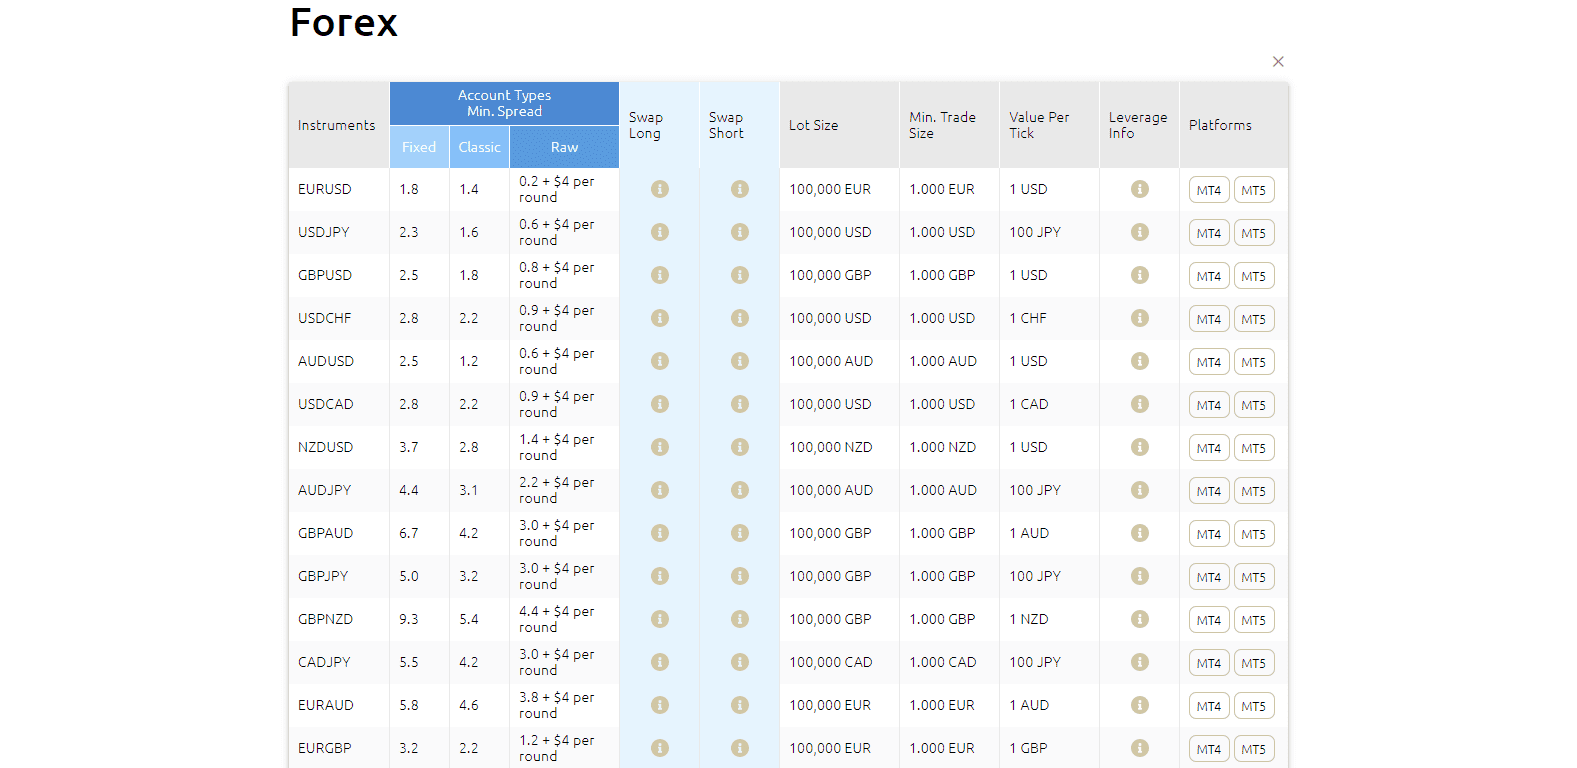Show Swap Short info for EURAUD
This screenshot has height=768, width=1577.
(739, 705)
